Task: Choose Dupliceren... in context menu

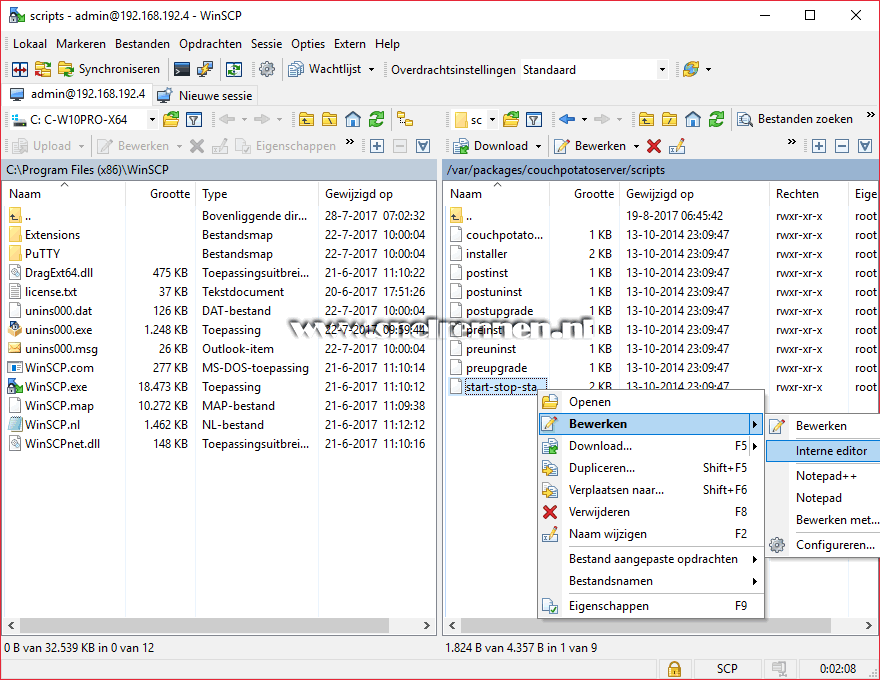Action: [x=651, y=468]
